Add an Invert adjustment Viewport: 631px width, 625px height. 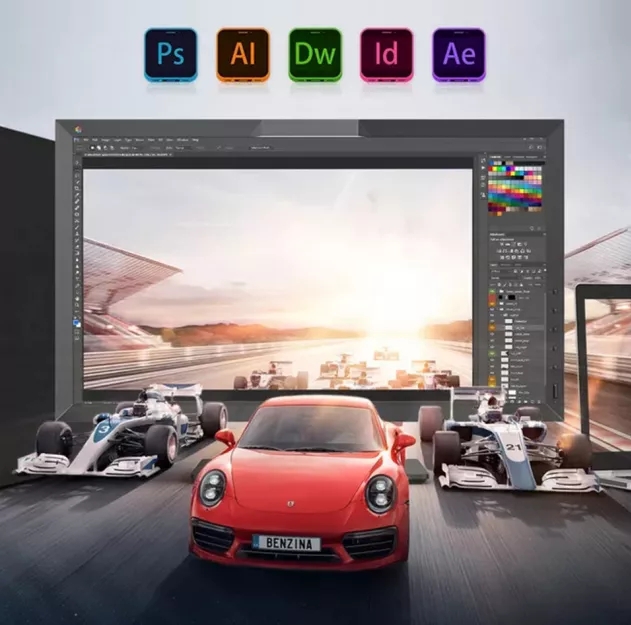[501, 257]
